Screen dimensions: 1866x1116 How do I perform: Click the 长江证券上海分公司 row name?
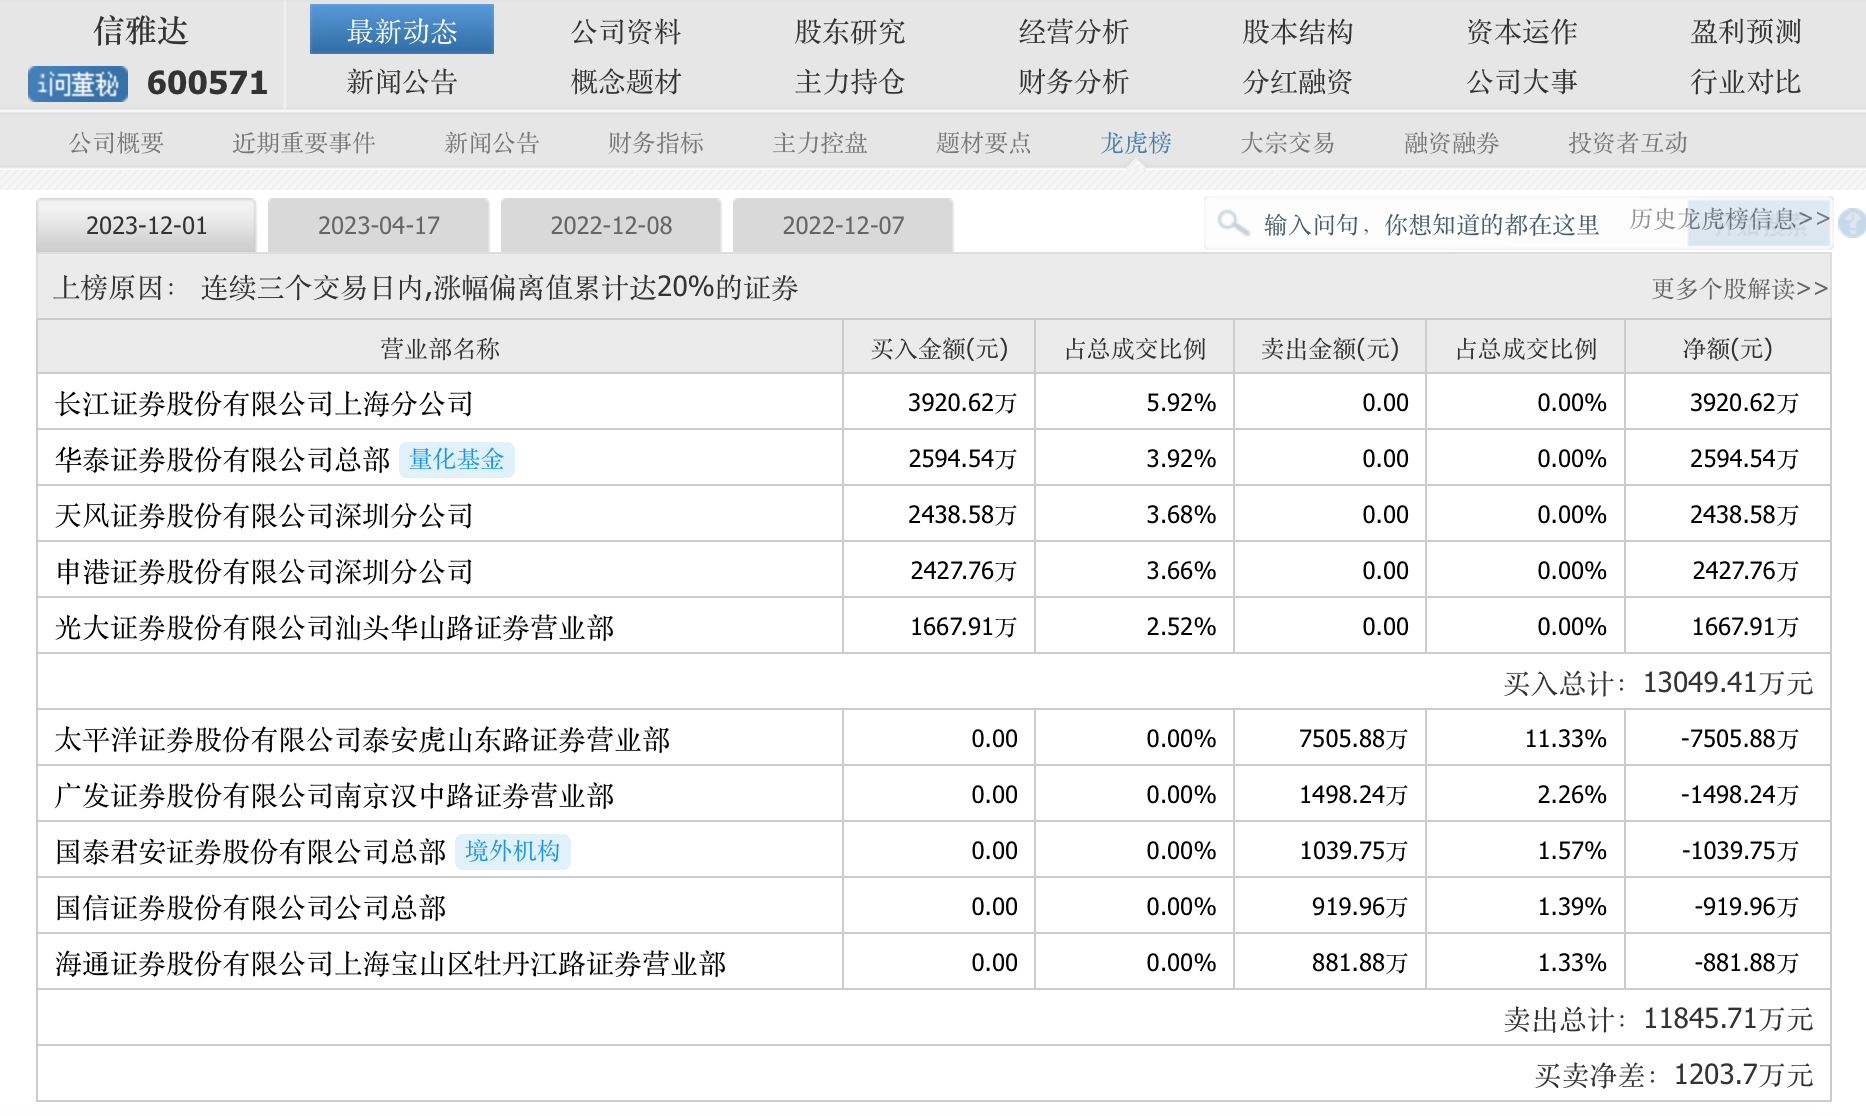[x=264, y=403]
